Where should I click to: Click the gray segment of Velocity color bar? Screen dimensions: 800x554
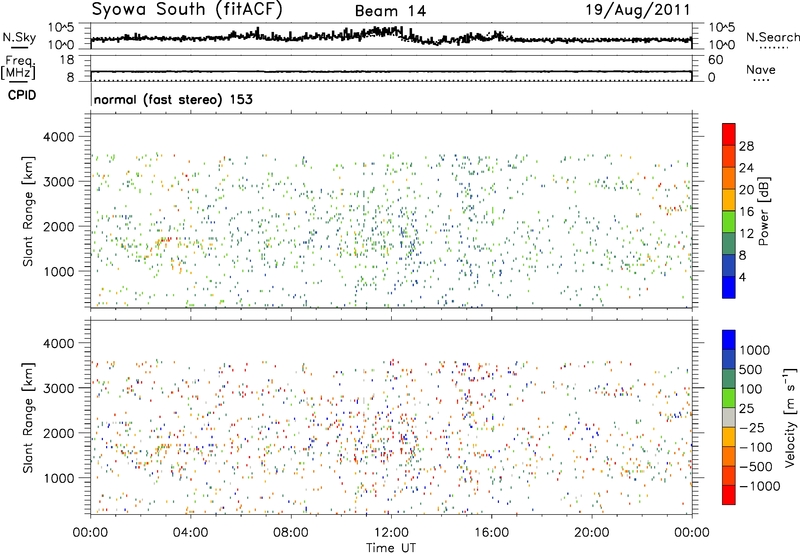coord(729,418)
